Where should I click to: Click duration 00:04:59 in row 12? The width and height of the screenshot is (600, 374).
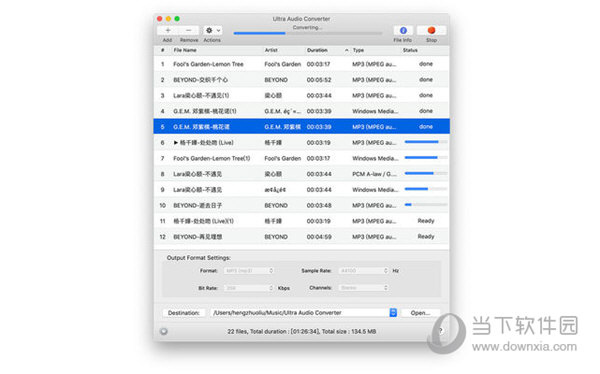point(319,237)
